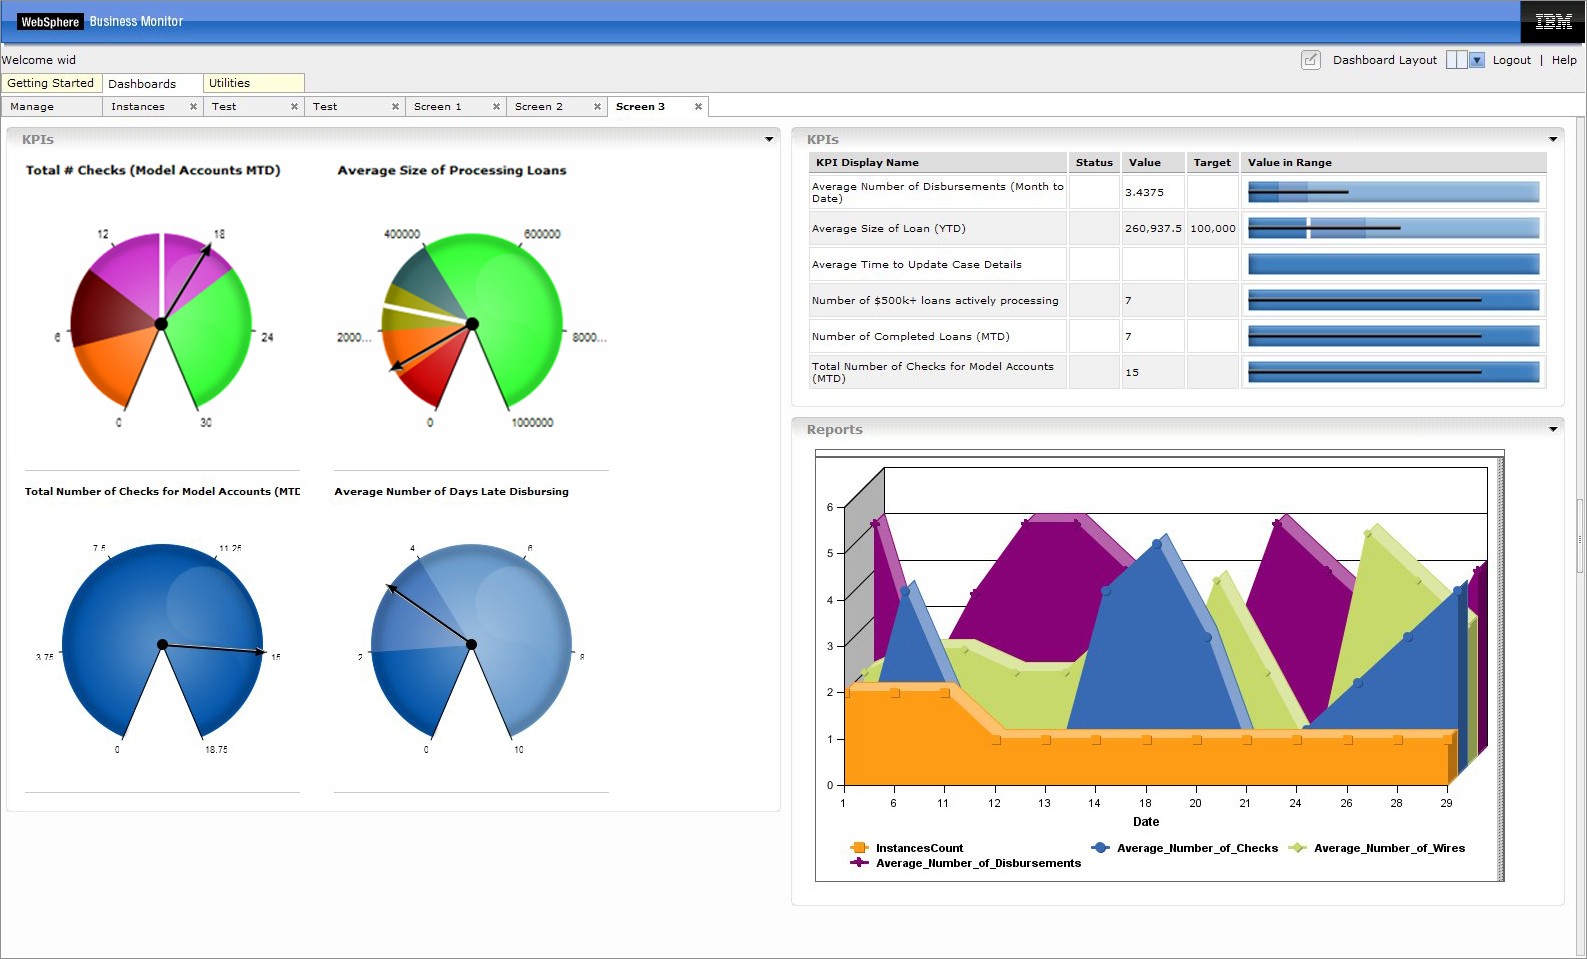
Task: Click the InstancesCount legend marker
Action: tap(859, 848)
